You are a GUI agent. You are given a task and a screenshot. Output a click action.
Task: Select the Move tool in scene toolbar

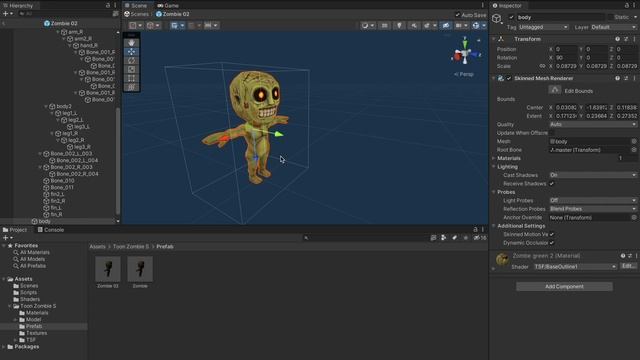(131, 52)
